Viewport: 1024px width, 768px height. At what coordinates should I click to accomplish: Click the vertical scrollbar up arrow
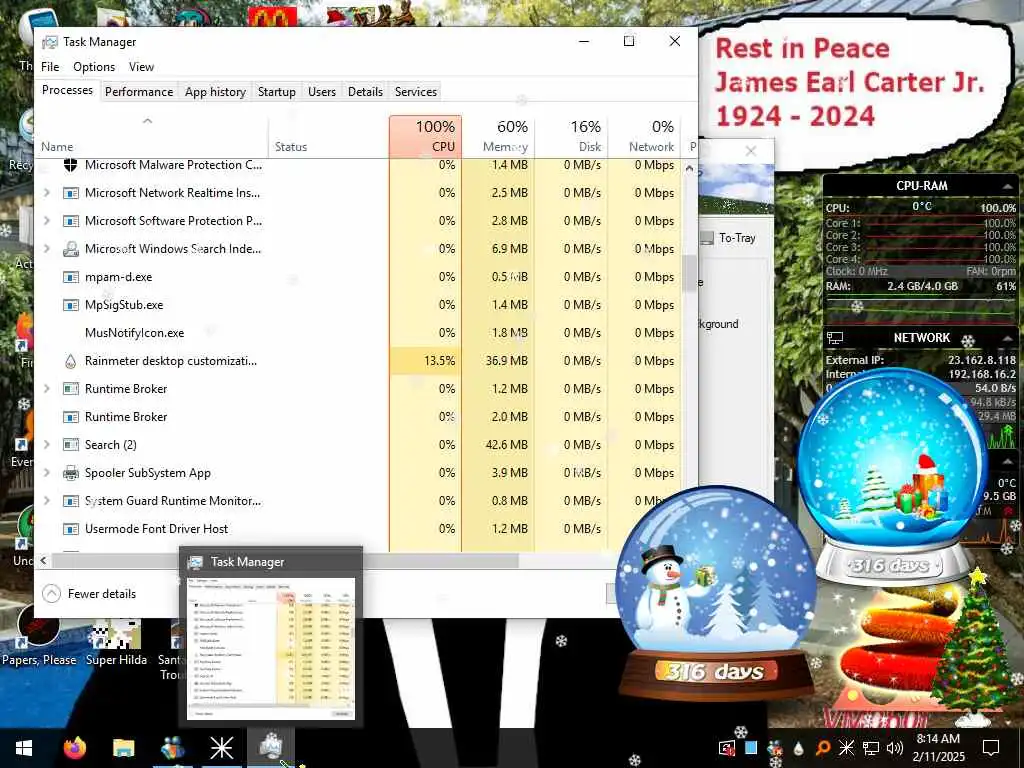690,168
